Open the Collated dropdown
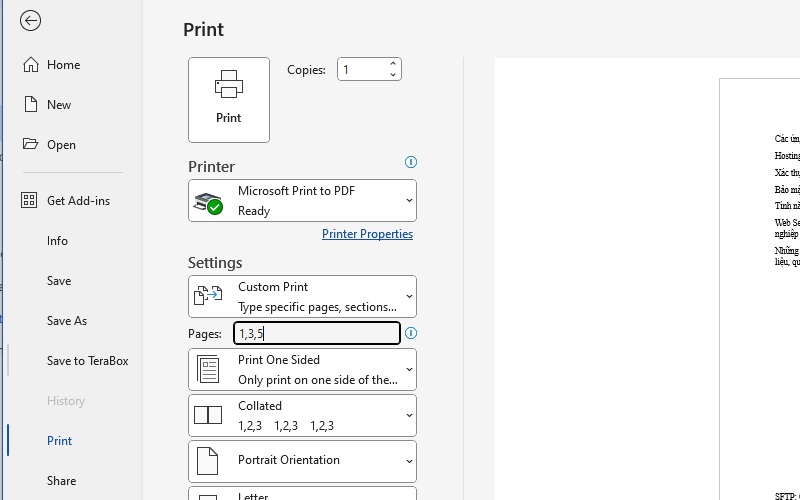801x500 pixels. (x=302, y=416)
